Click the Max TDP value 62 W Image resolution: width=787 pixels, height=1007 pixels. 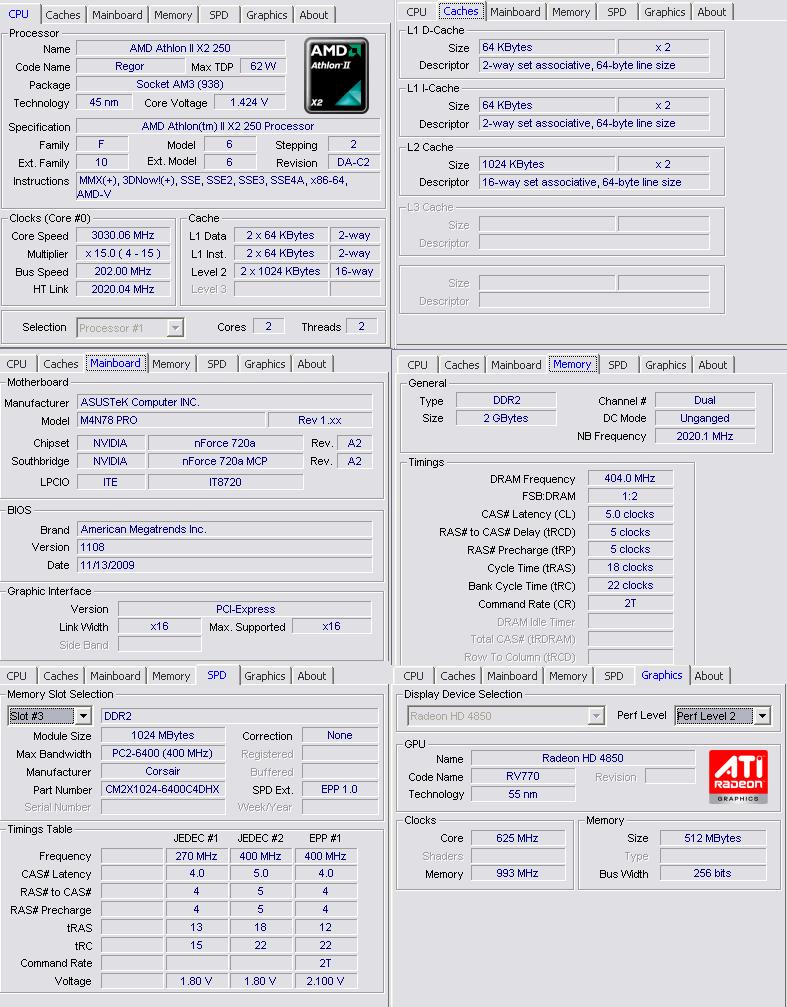tap(263, 66)
